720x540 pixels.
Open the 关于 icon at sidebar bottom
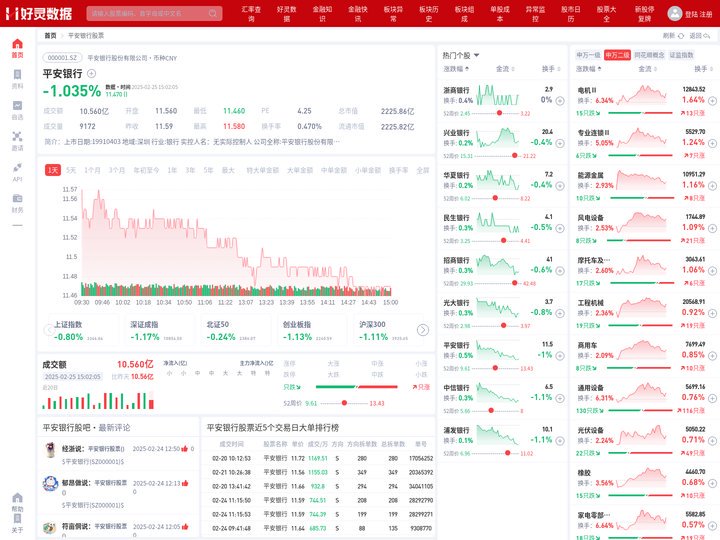point(17,519)
